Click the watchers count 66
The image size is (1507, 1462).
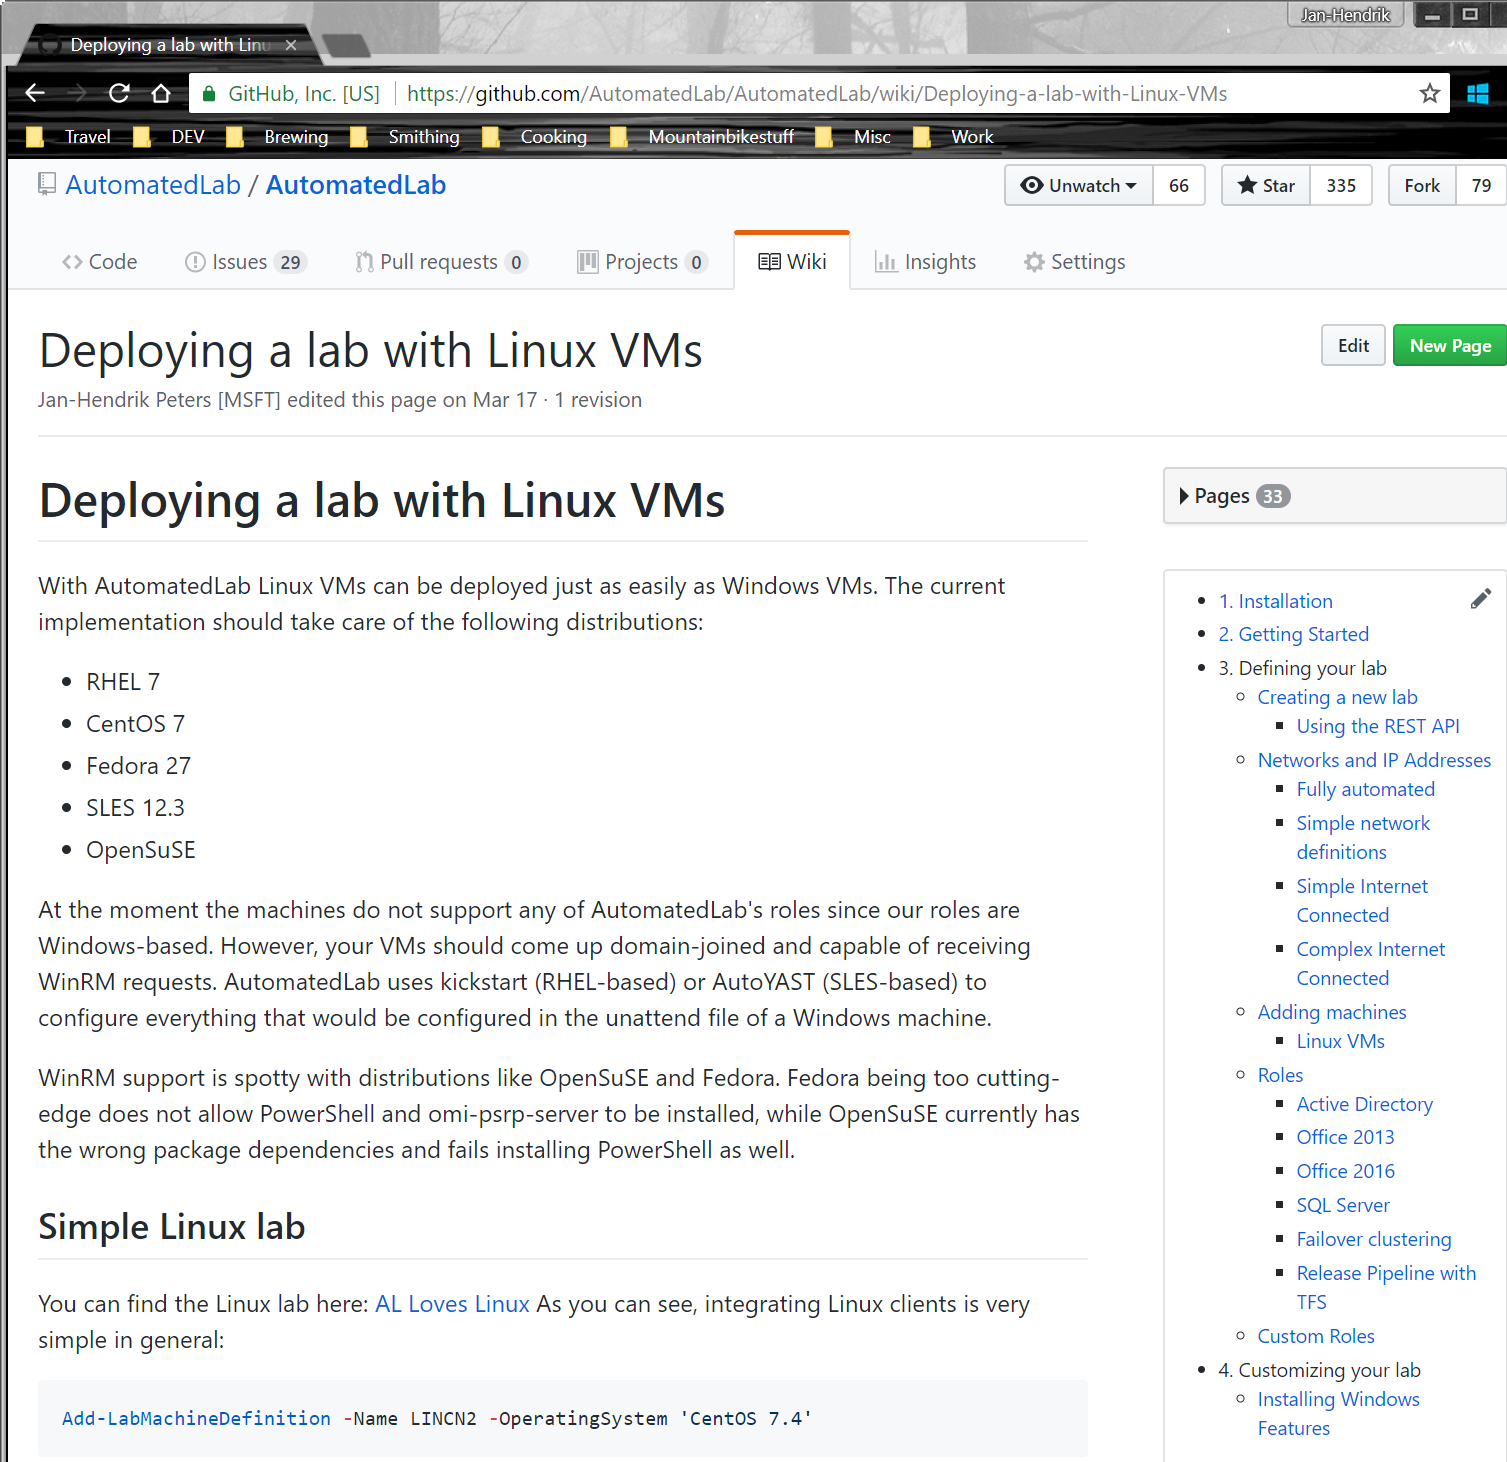(x=1179, y=186)
